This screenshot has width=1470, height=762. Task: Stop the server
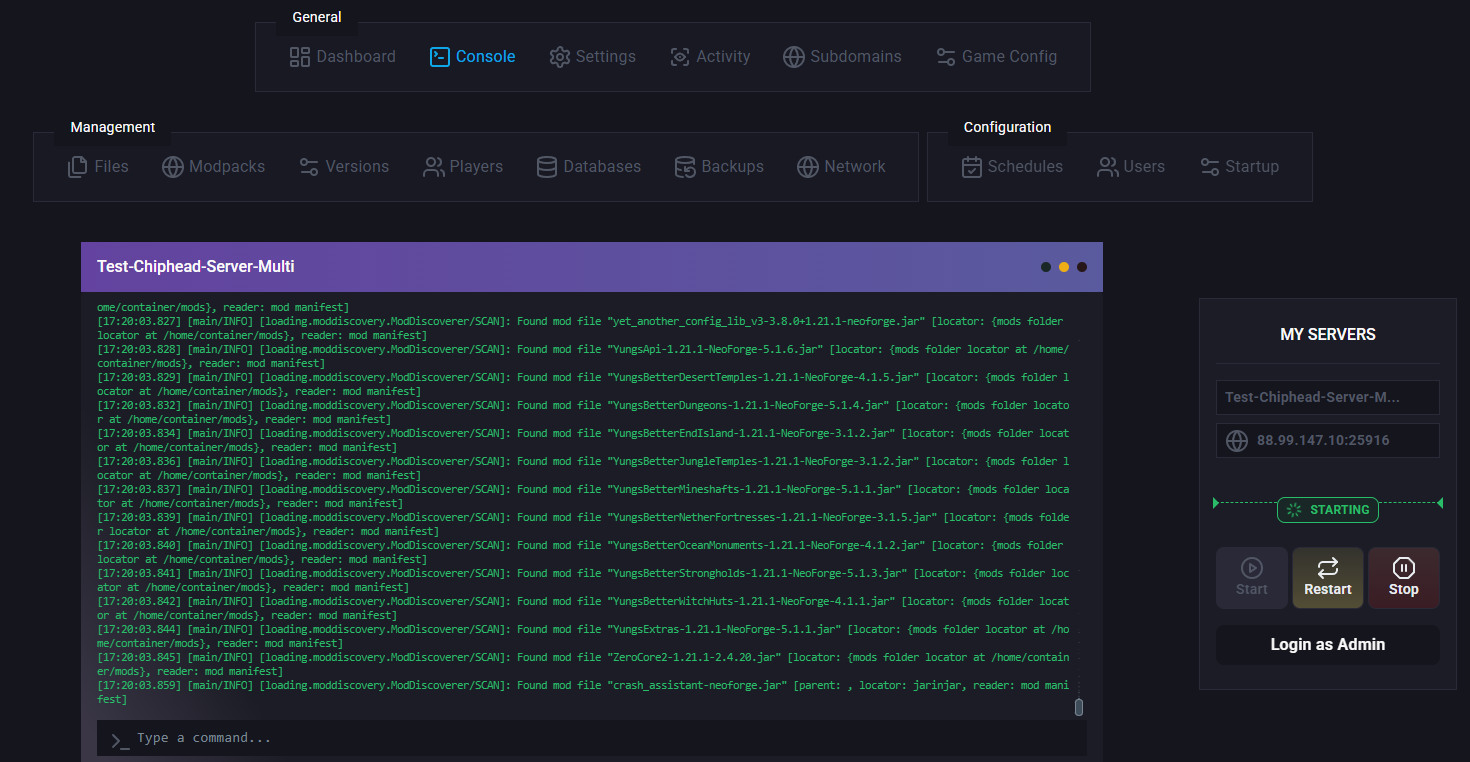pyautogui.click(x=1403, y=577)
